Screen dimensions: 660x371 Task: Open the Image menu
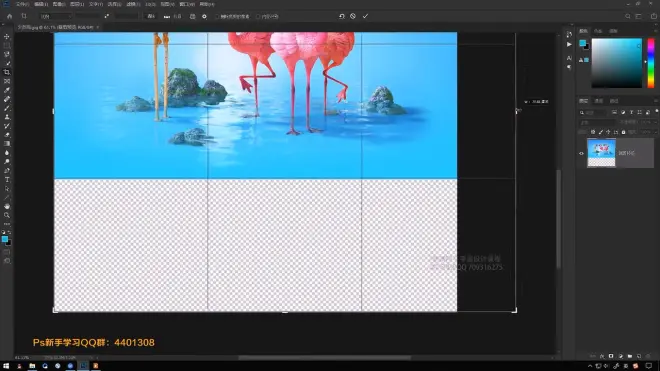(59, 4)
